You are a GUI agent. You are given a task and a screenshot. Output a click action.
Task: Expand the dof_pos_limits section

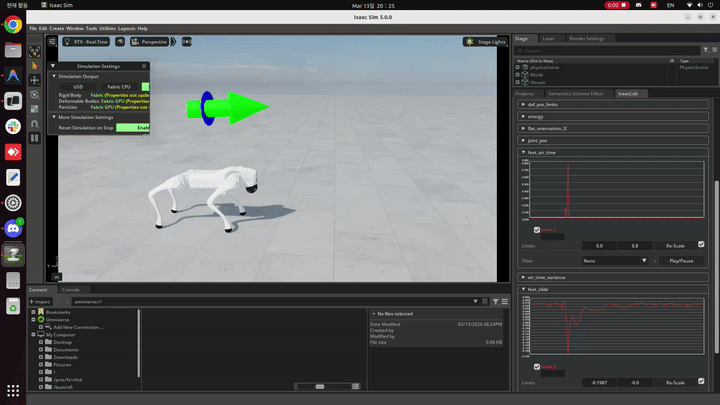tap(613, 105)
